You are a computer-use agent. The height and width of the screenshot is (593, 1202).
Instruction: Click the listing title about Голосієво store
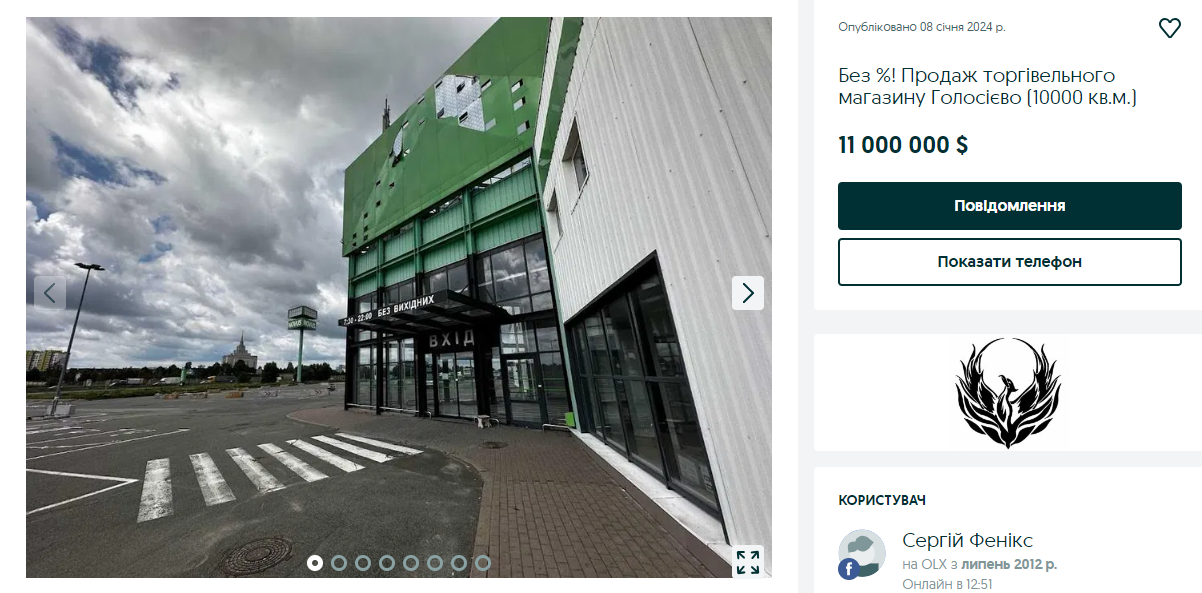988,87
